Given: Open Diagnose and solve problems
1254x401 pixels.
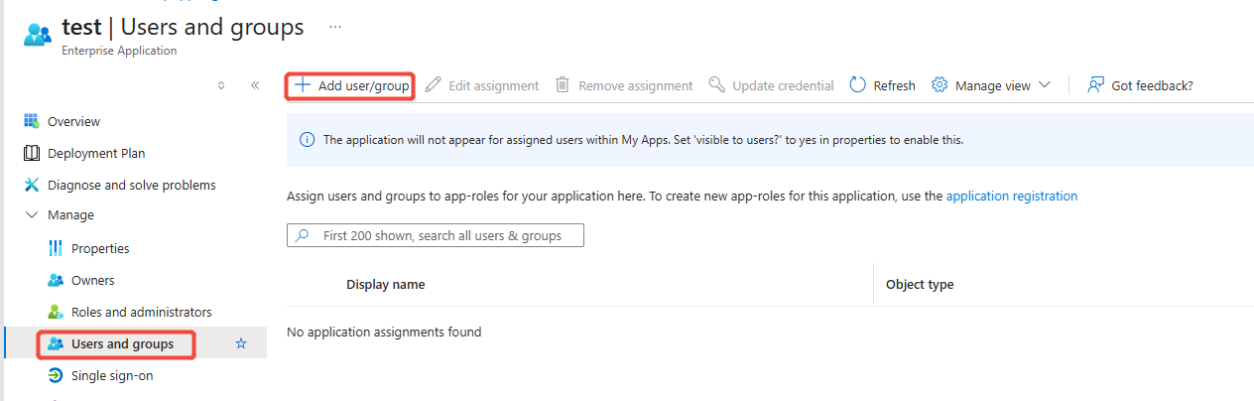Looking at the screenshot, I should pyautogui.click(x=131, y=185).
